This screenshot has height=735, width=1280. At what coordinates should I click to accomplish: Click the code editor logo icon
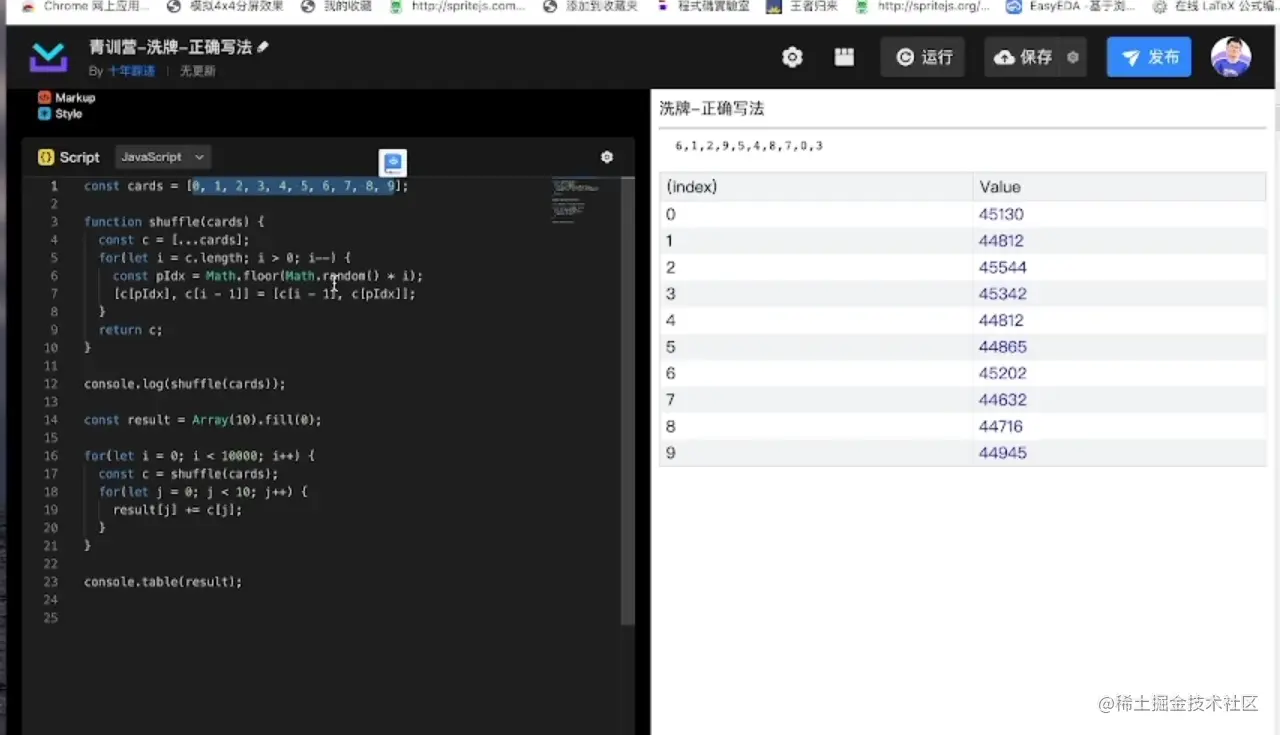tap(48, 57)
